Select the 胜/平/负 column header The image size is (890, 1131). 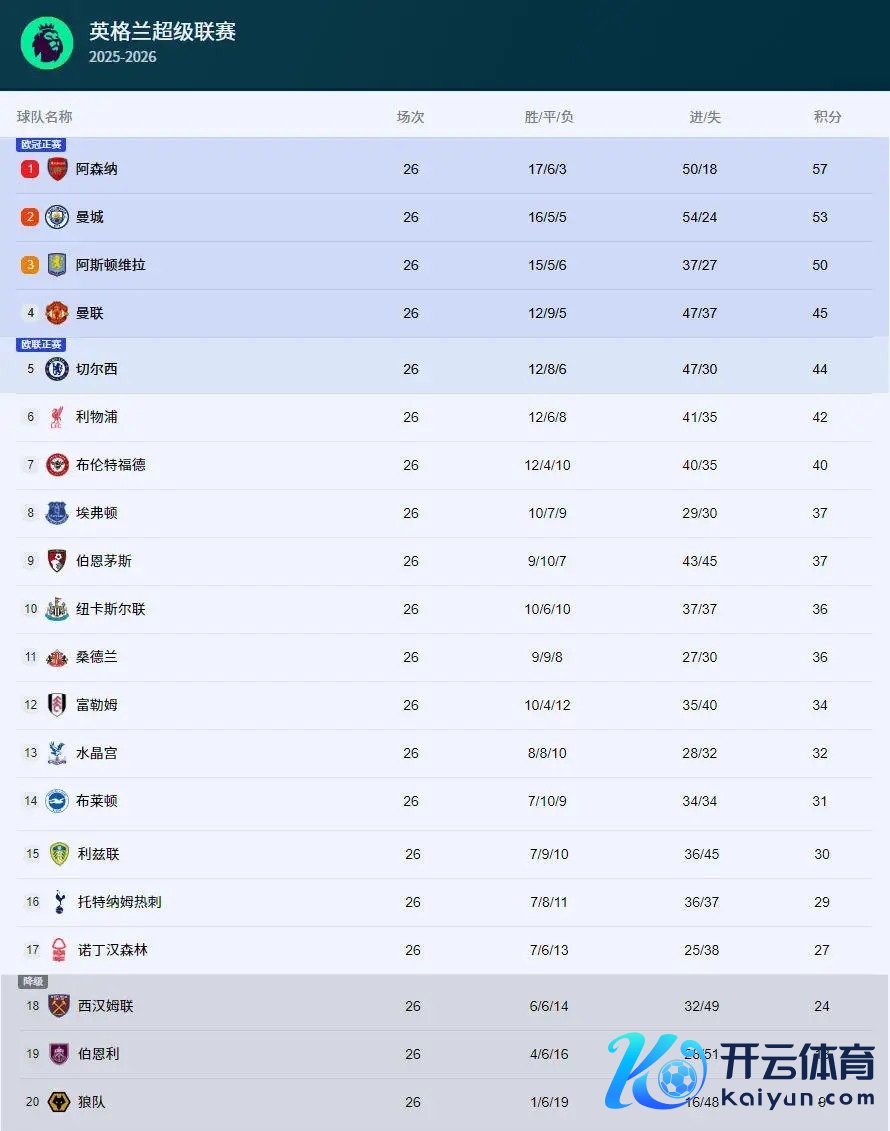549,117
